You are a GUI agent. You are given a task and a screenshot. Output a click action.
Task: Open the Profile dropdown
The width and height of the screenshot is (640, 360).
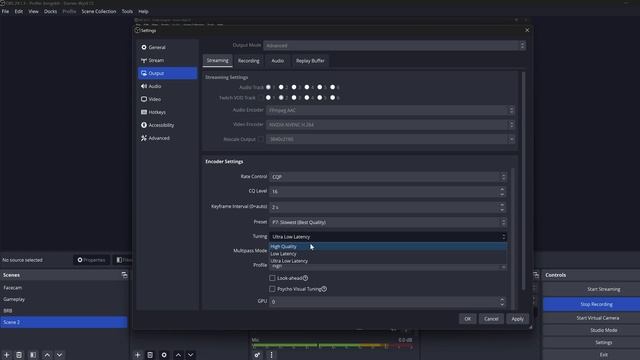388,267
